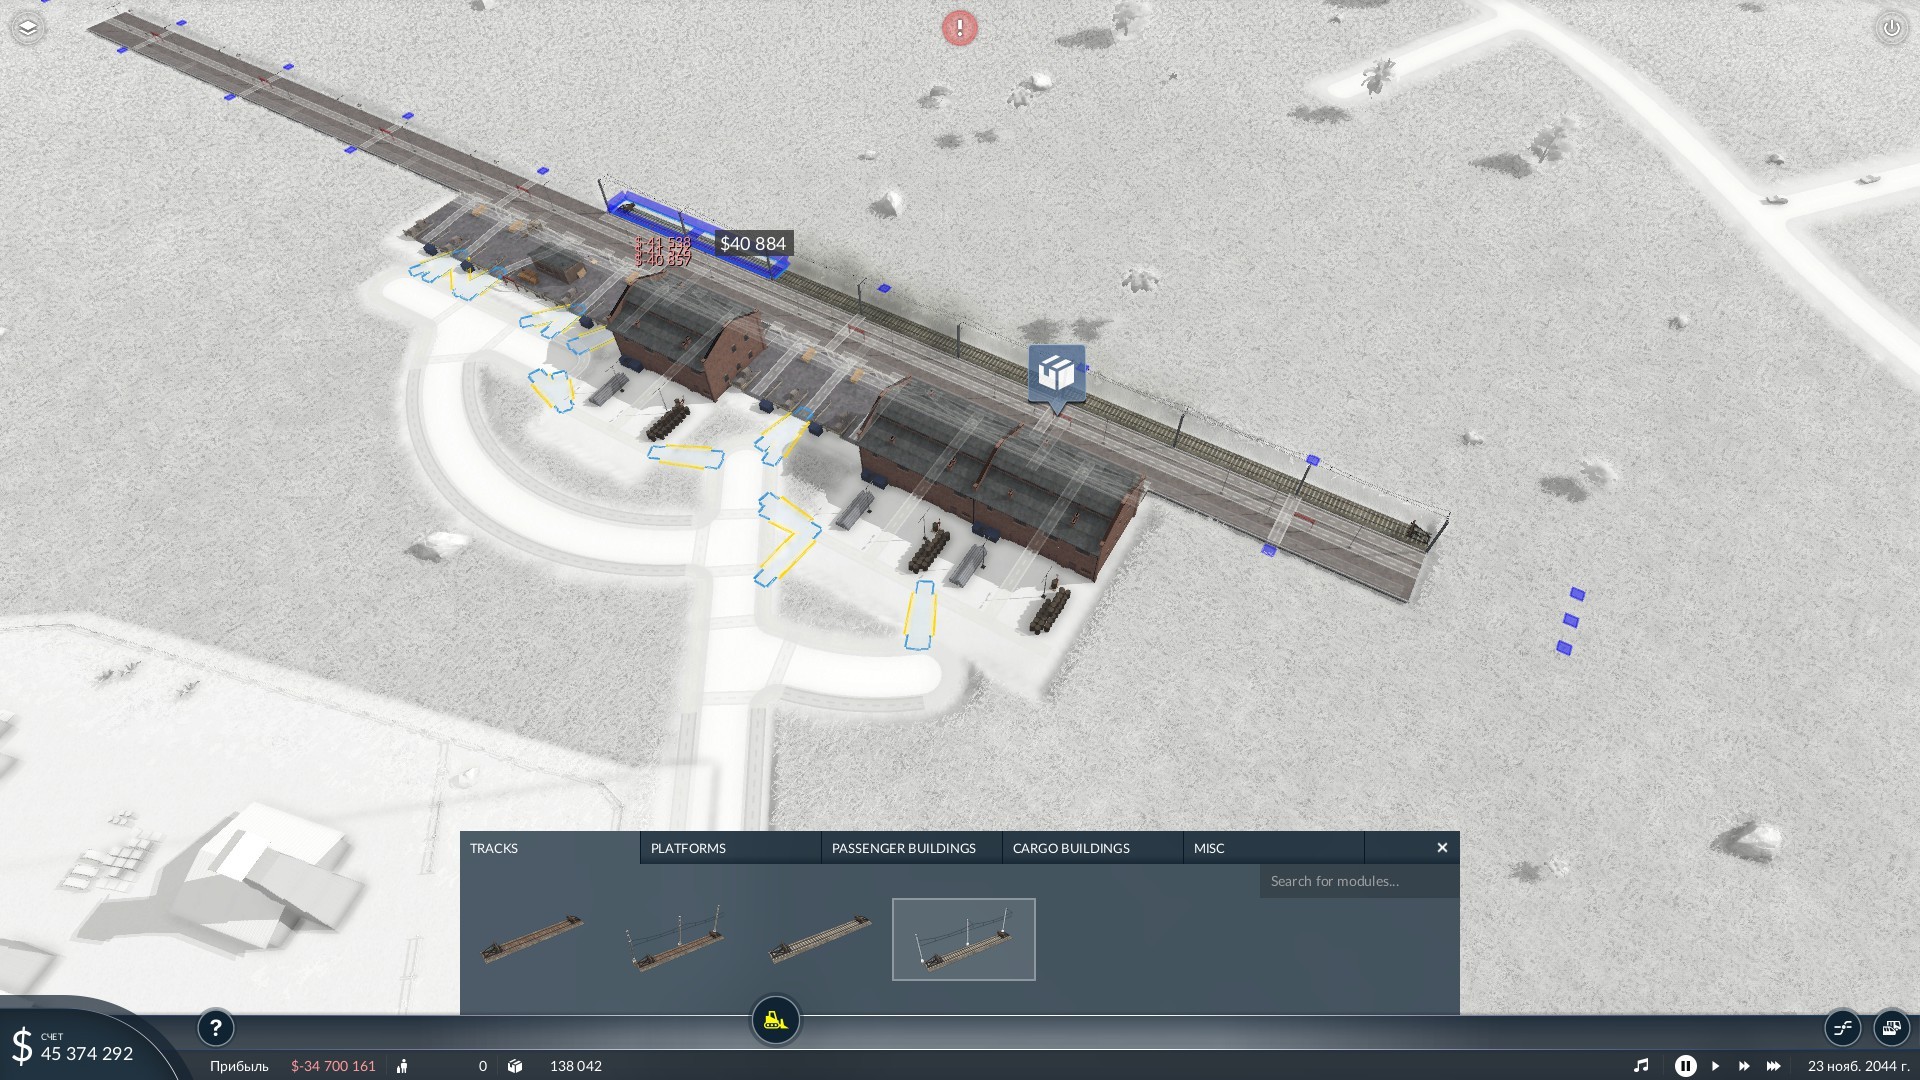Open the vehicle and line manager icon
Viewport: 1920px width, 1080px height.
(1890, 1027)
